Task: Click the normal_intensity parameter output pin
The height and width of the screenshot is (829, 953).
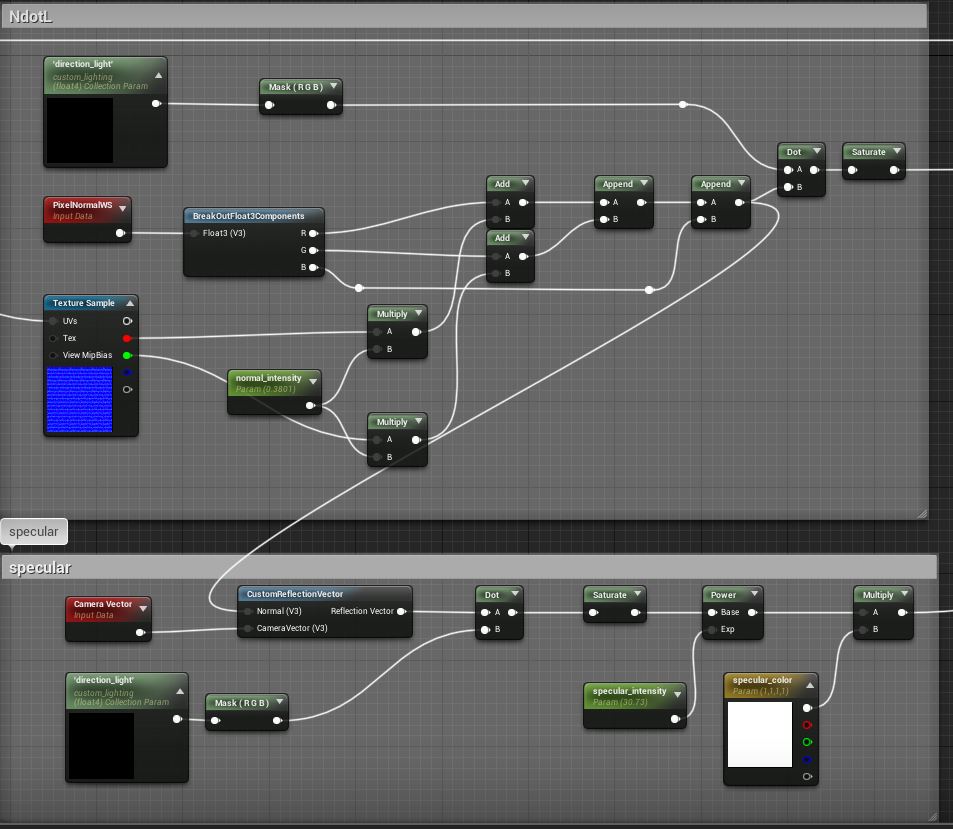Action: [311, 406]
